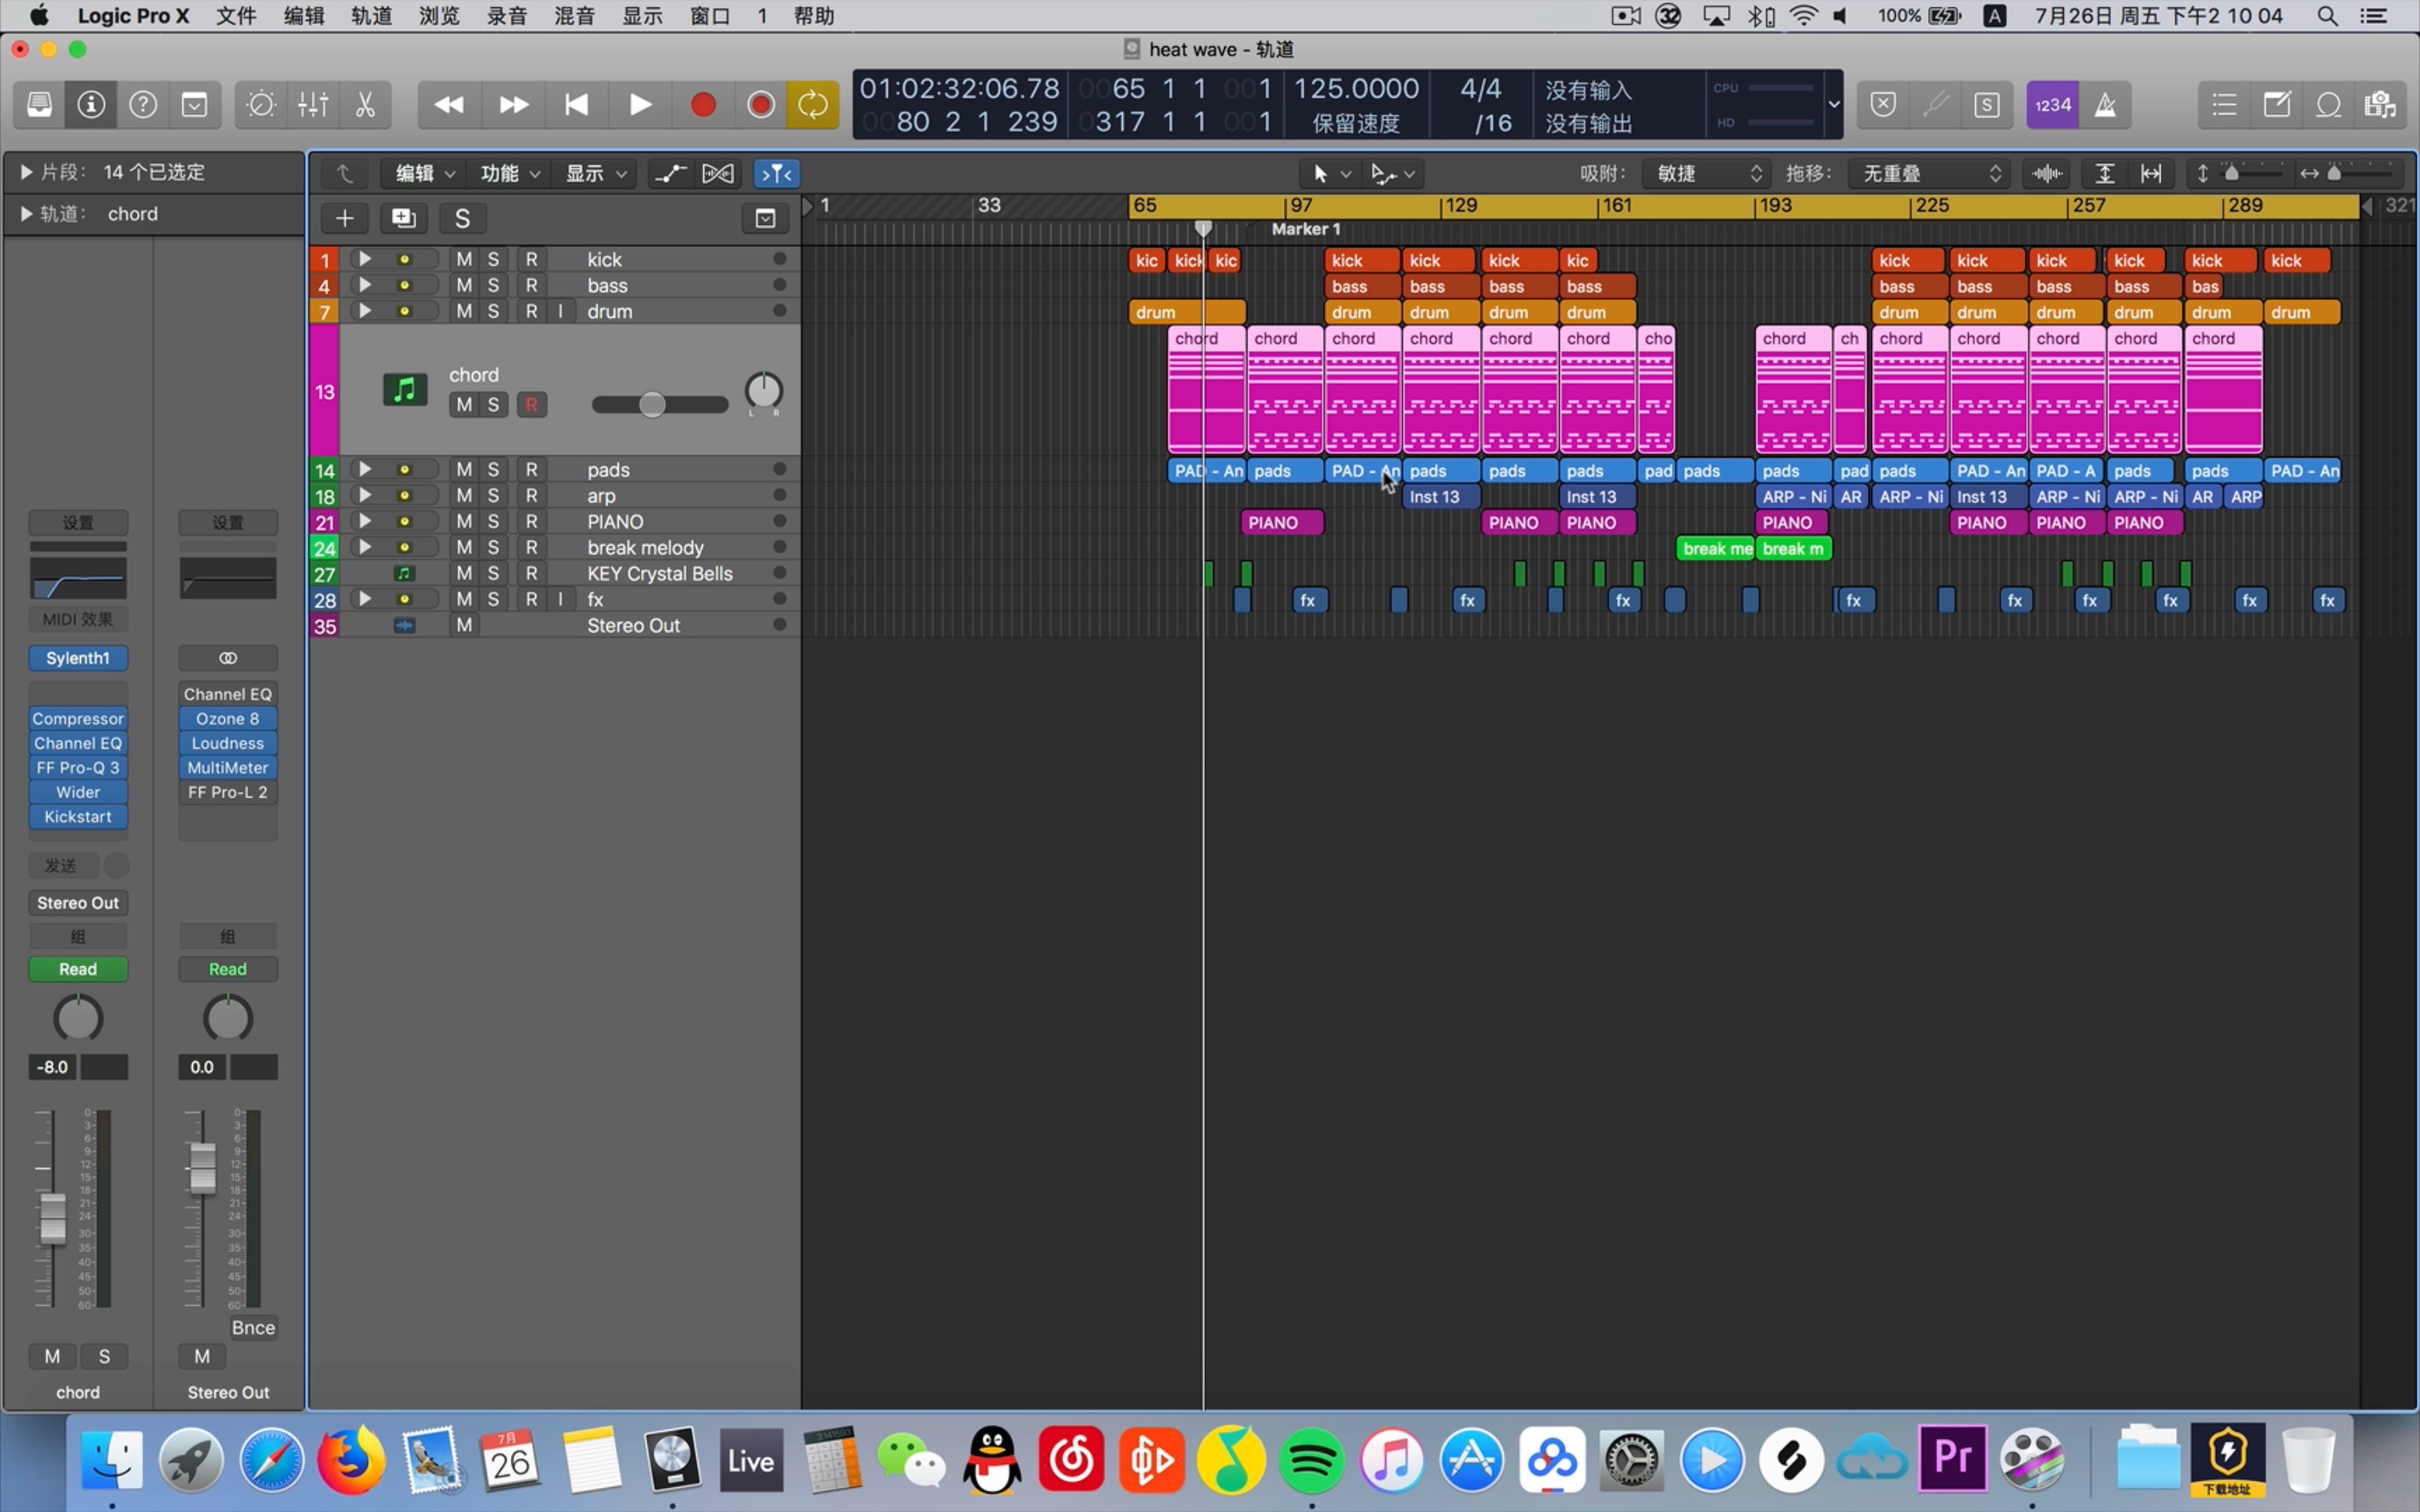Open the snap mode dropdown

point(1707,173)
